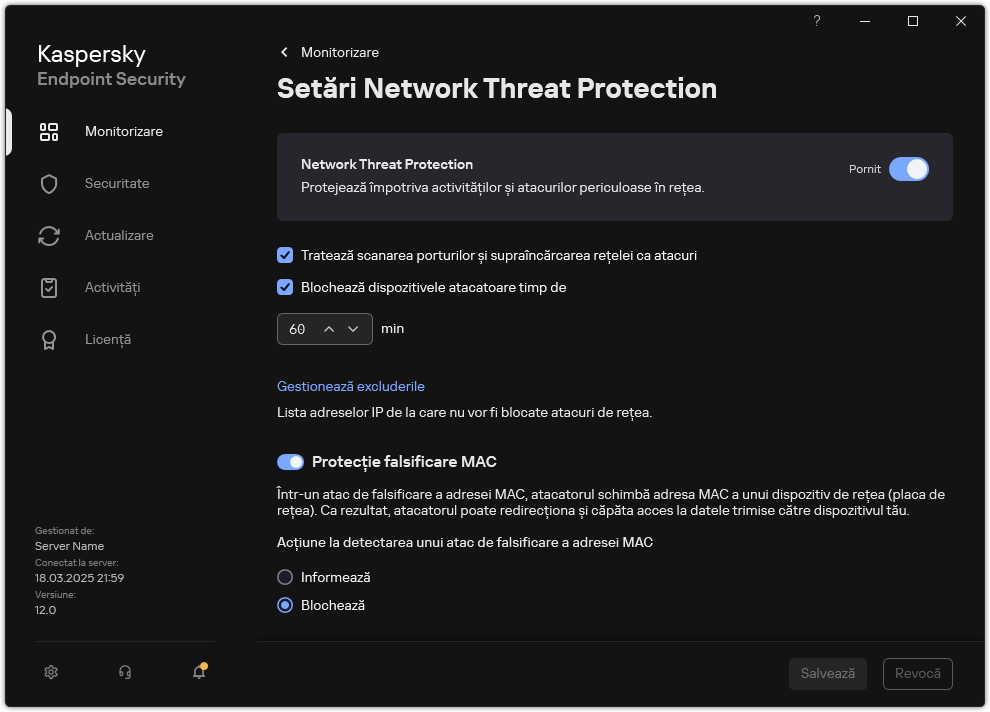Click the Activități clipboard icon
This screenshot has width=990, height=712.
point(48,287)
